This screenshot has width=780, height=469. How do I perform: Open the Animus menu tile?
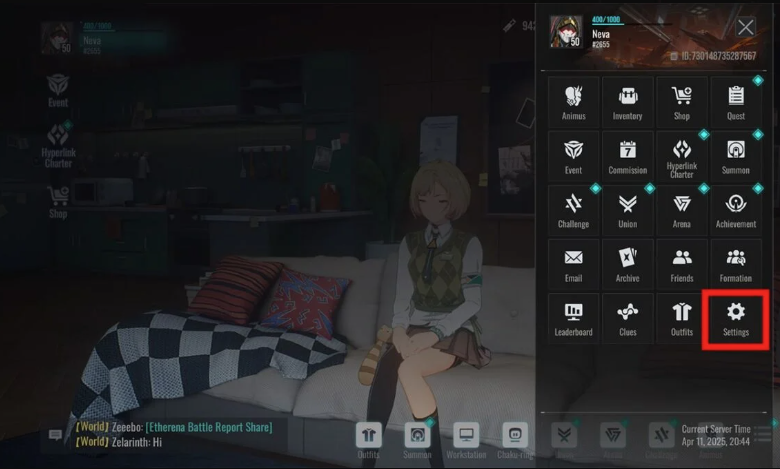[x=574, y=102]
